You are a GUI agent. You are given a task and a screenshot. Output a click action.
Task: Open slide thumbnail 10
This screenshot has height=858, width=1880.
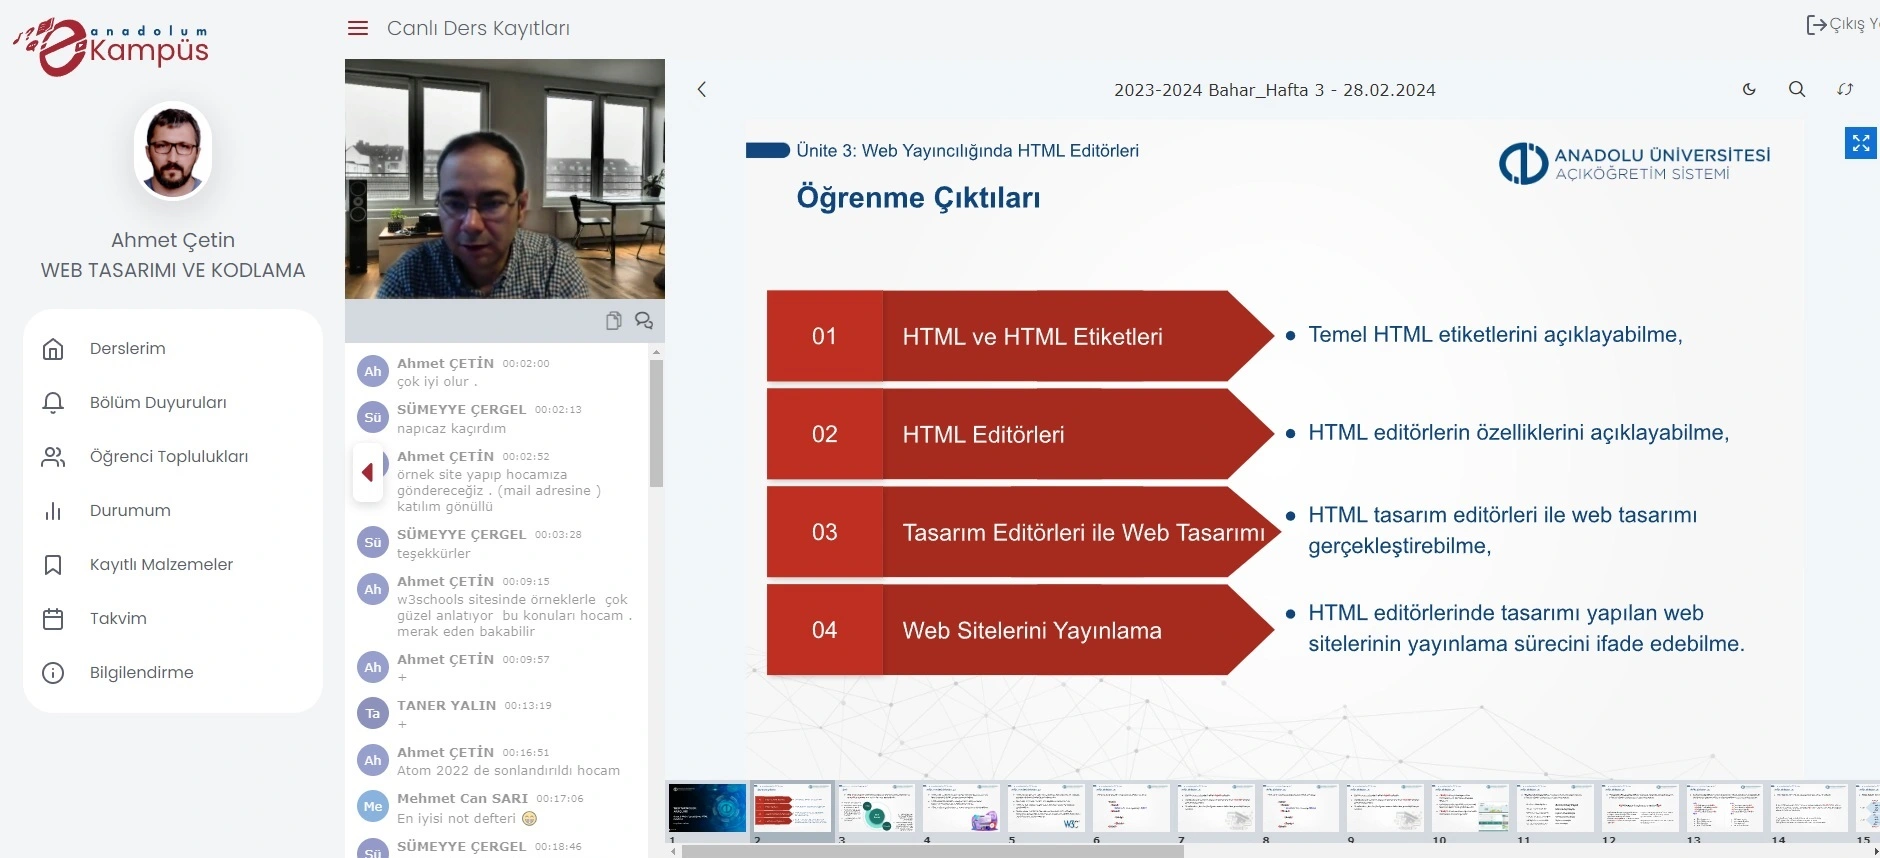coord(1470,808)
